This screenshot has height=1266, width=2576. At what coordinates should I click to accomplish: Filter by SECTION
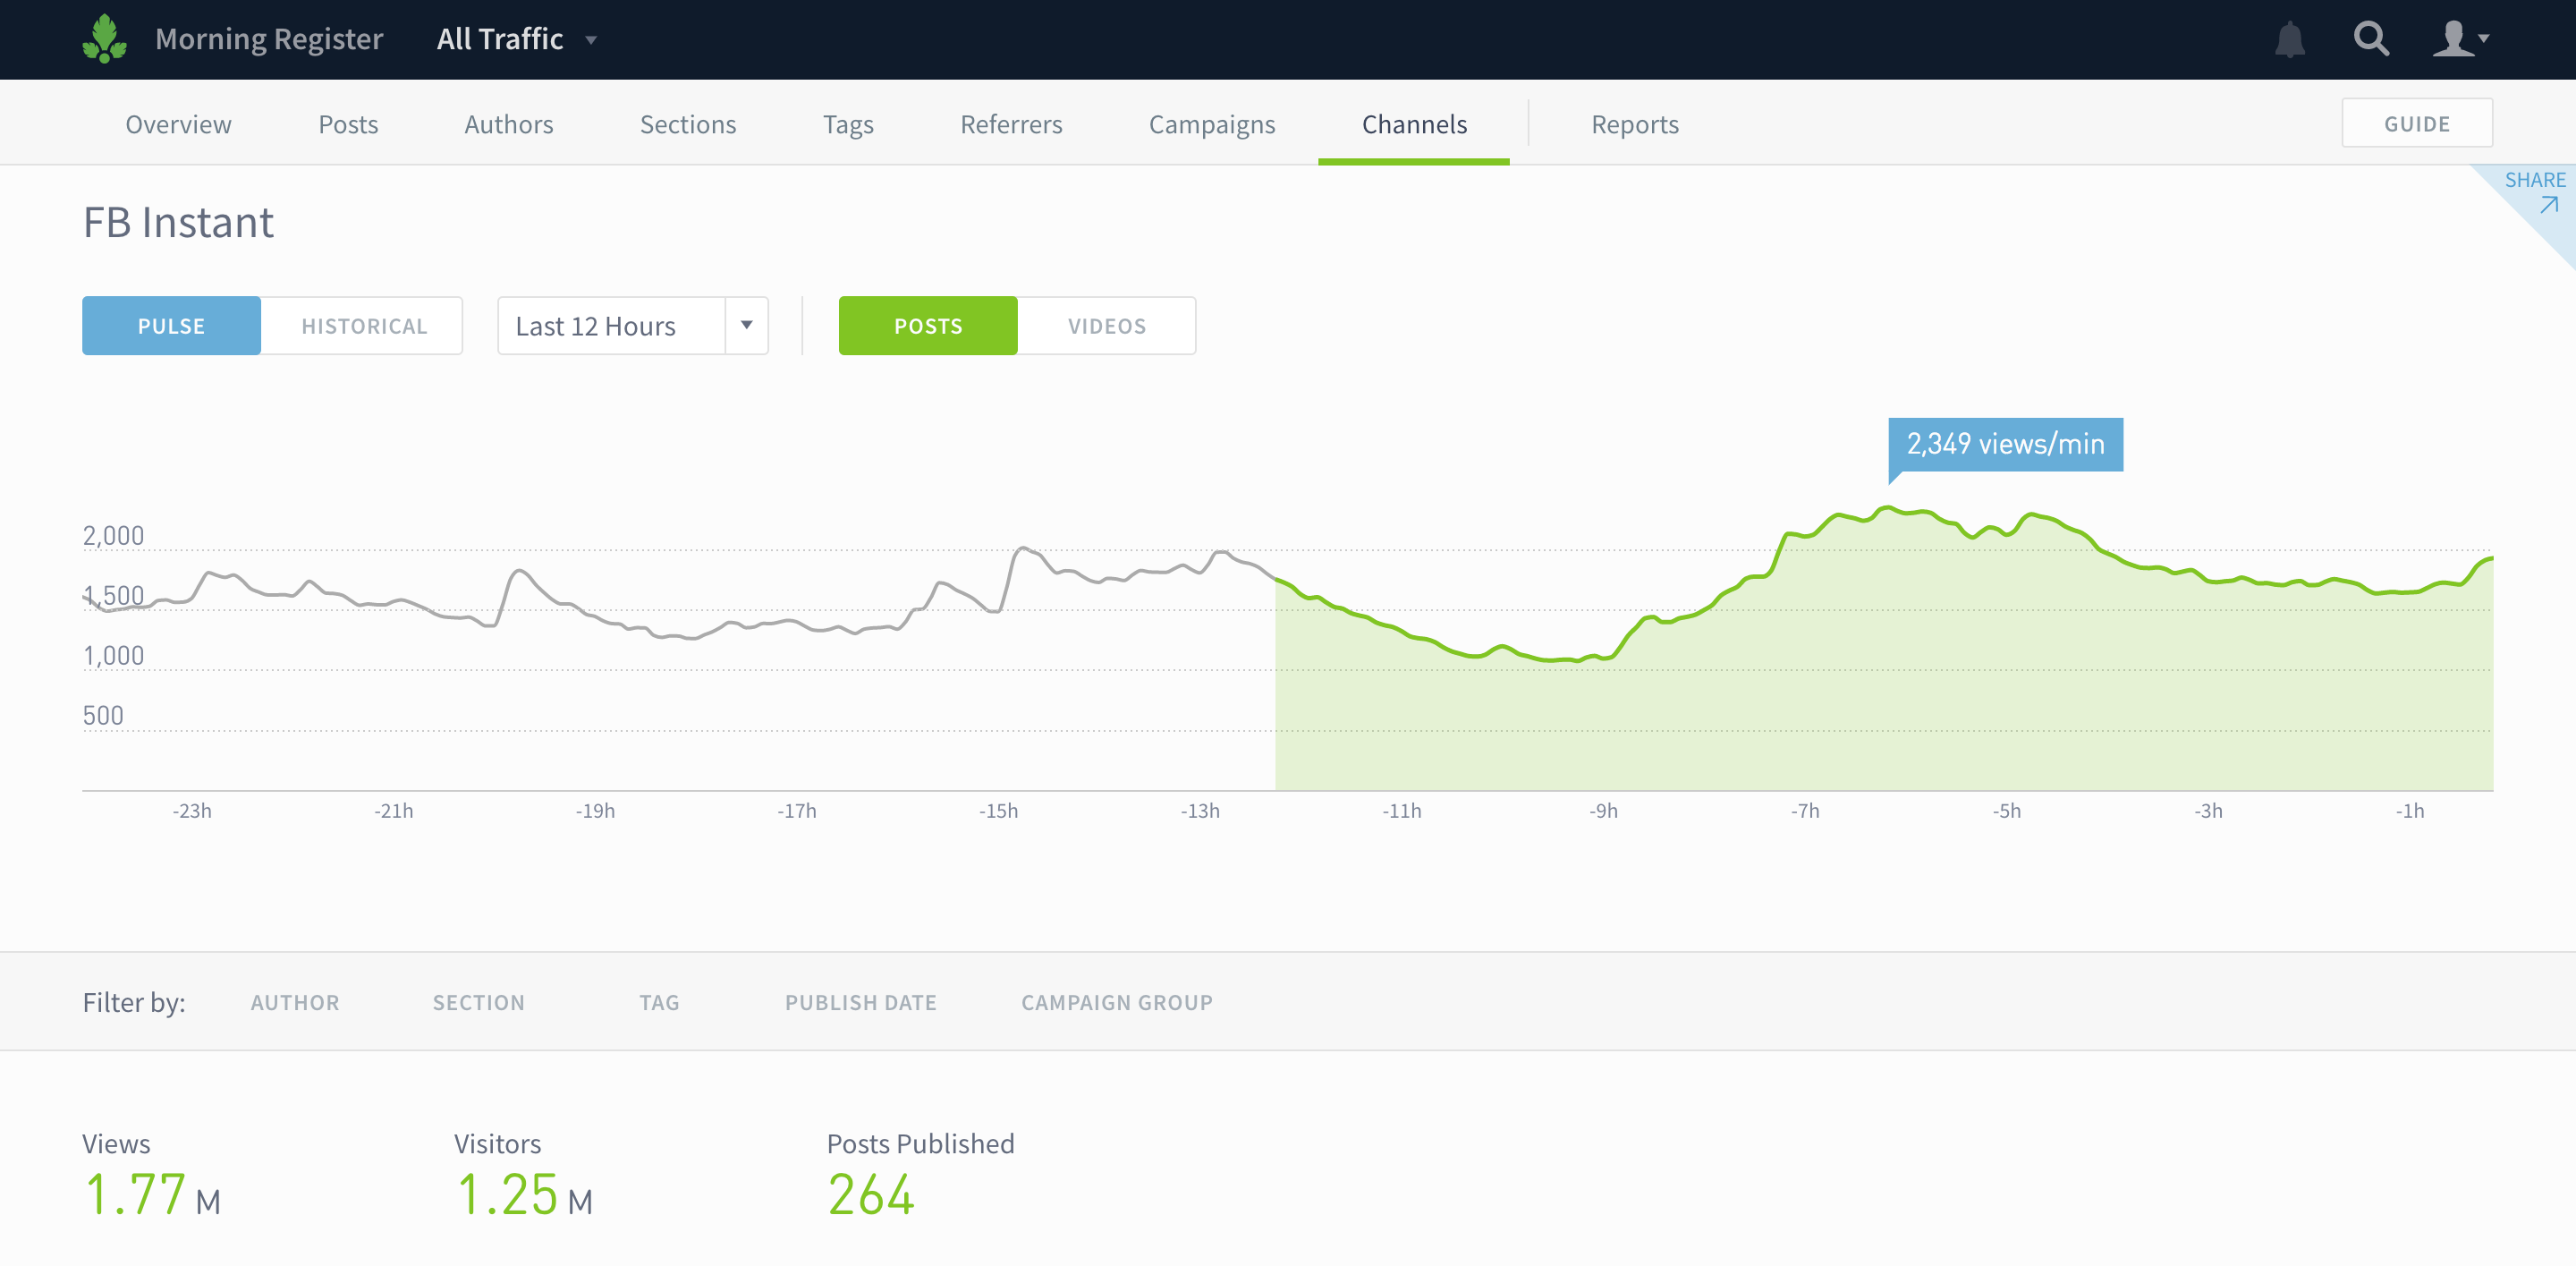point(478,1002)
